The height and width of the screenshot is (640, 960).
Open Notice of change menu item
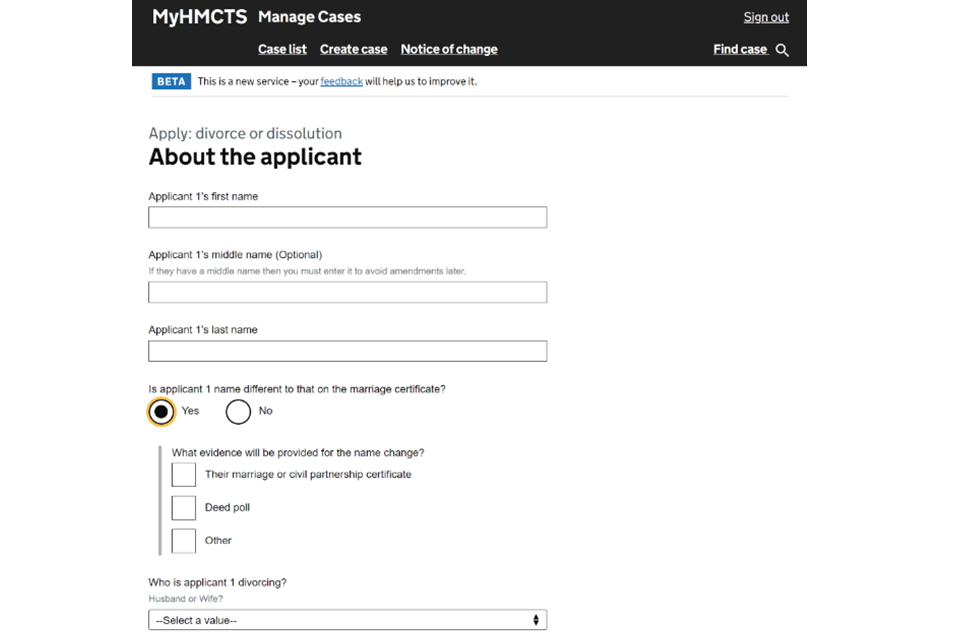coord(448,49)
